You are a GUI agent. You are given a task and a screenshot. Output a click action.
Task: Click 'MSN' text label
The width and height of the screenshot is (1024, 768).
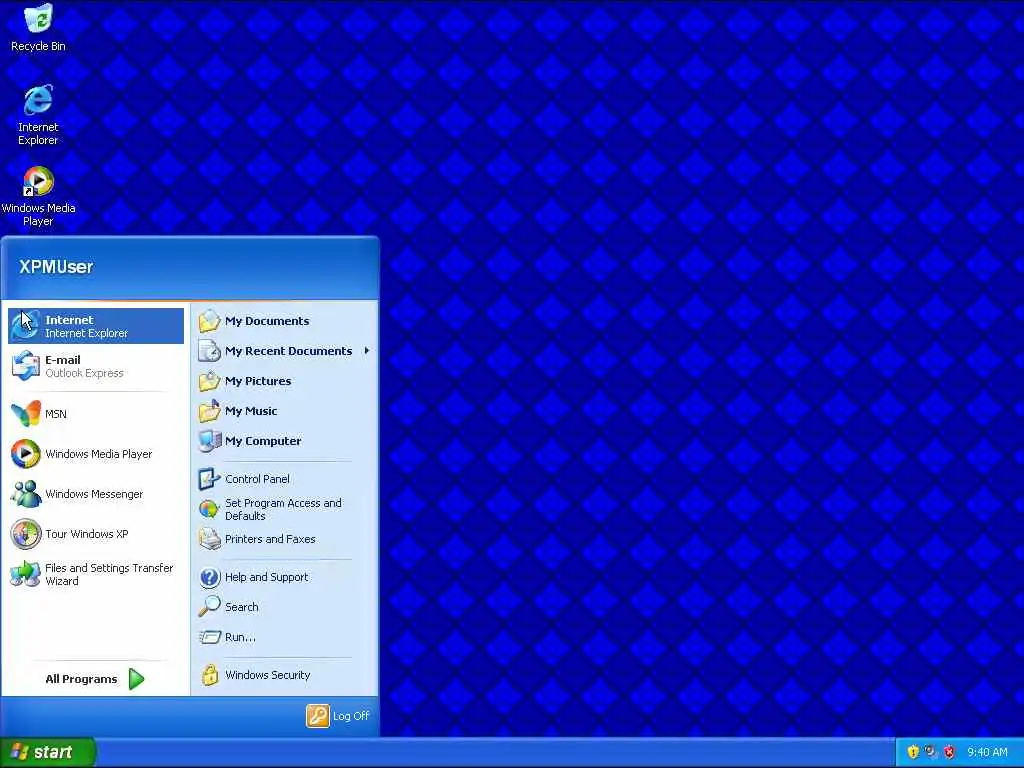point(56,413)
